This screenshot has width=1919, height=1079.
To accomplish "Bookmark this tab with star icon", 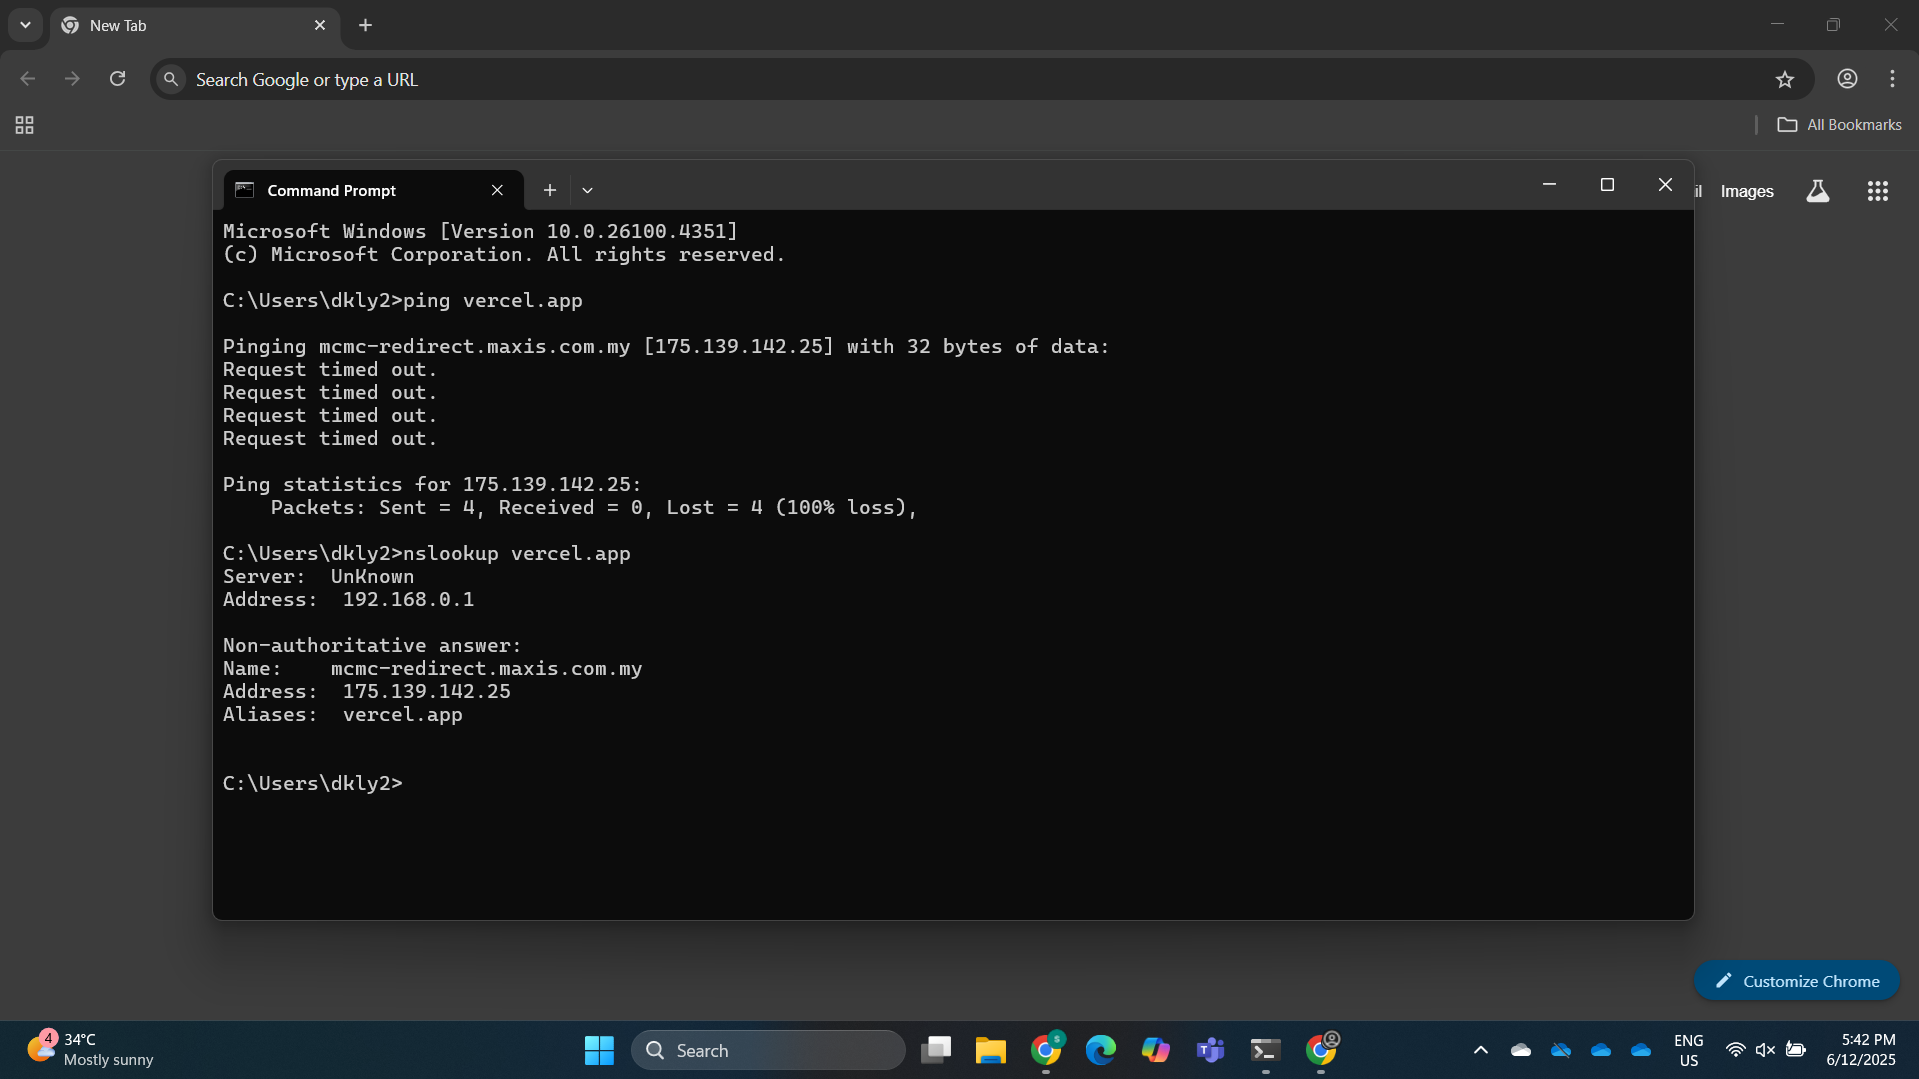I will [1785, 79].
